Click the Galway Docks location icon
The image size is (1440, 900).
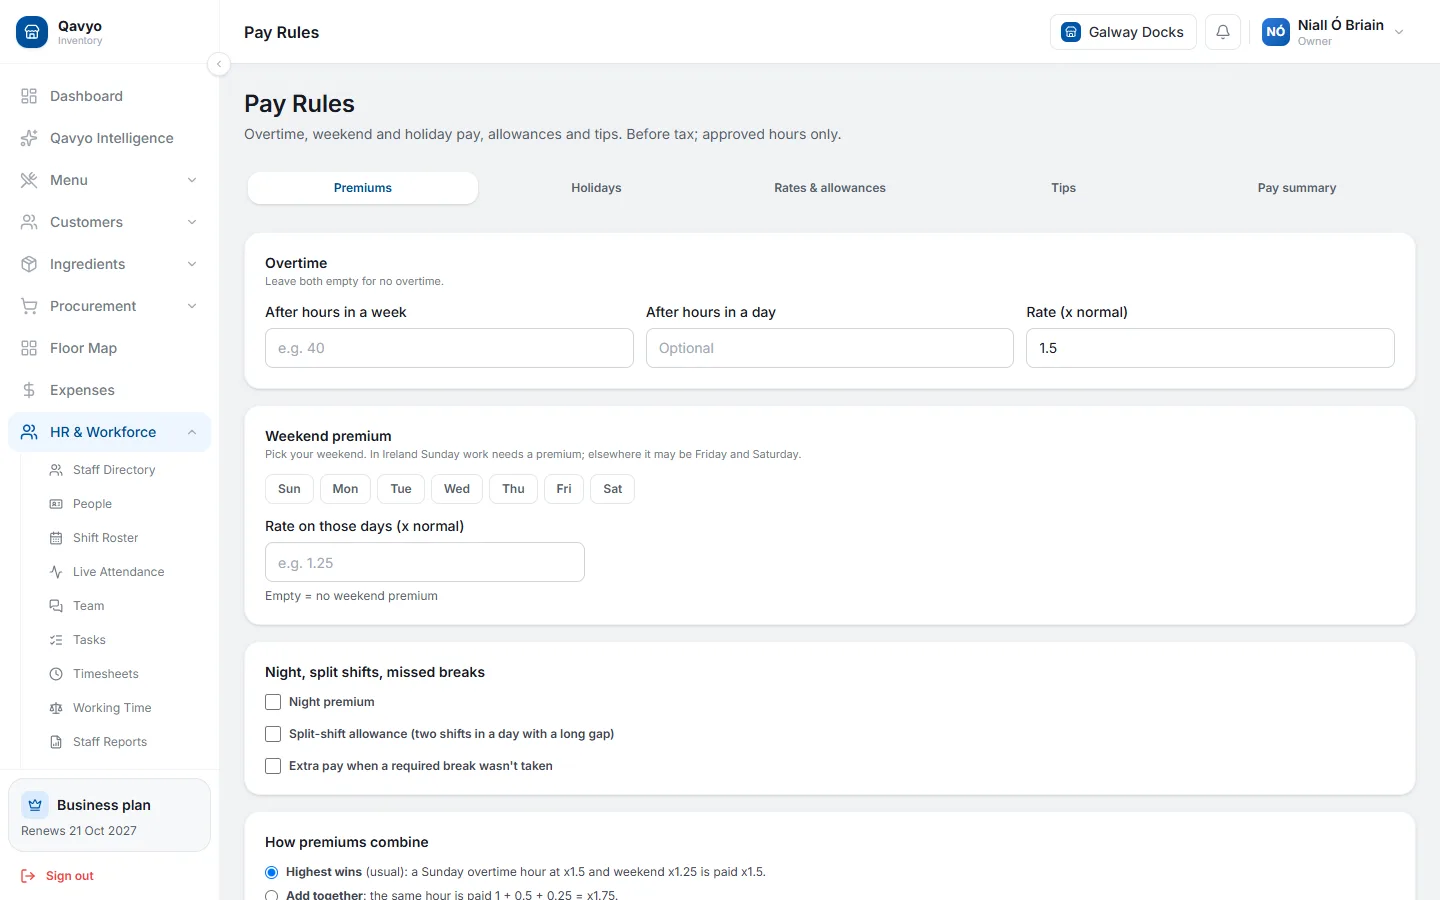click(x=1071, y=32)
